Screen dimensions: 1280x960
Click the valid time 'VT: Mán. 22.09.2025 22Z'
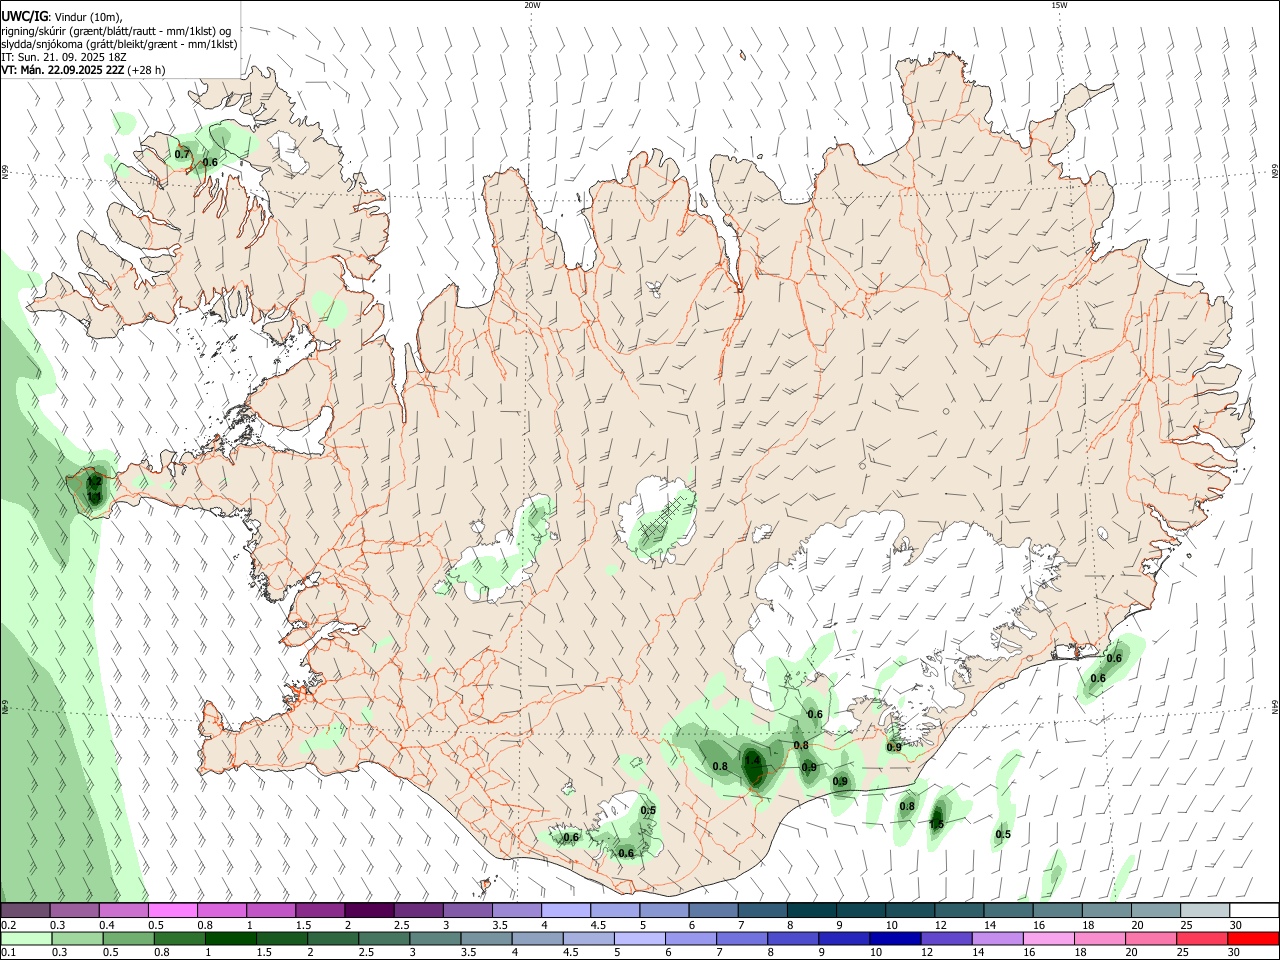[63, 70]
